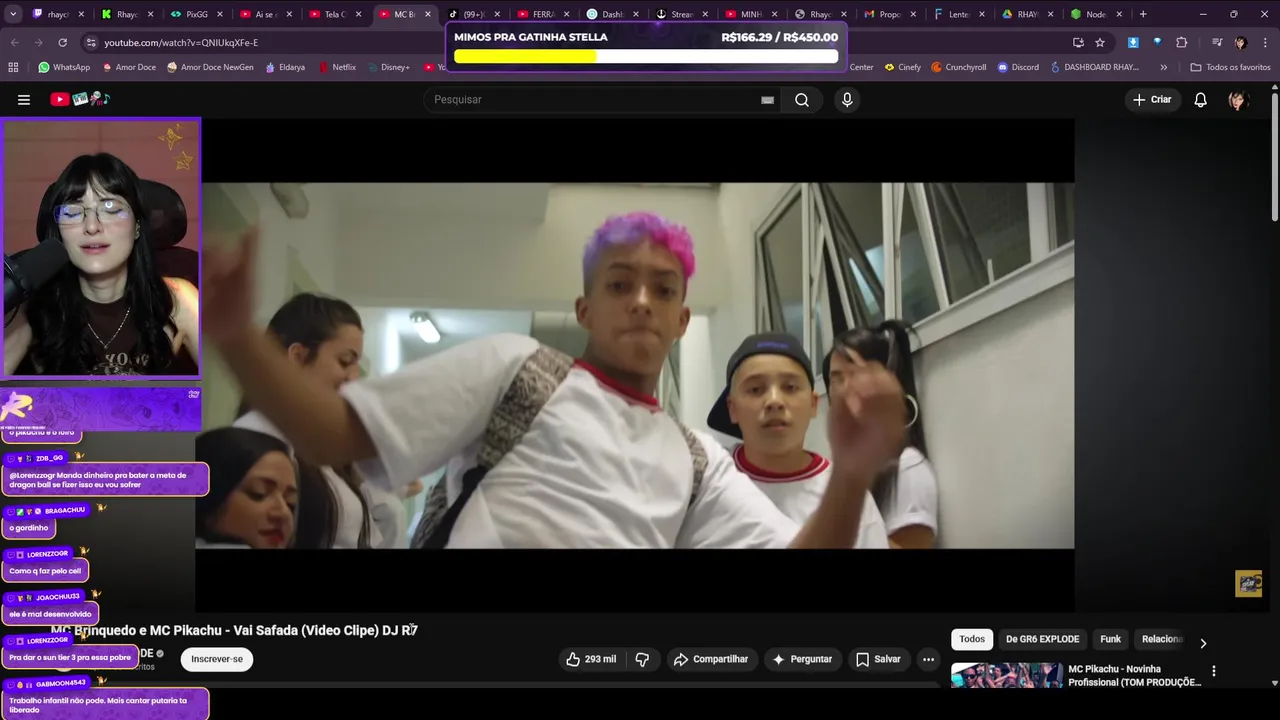
Task: Open the YouTube guide hamburger menu
Action: pos(24,99)
